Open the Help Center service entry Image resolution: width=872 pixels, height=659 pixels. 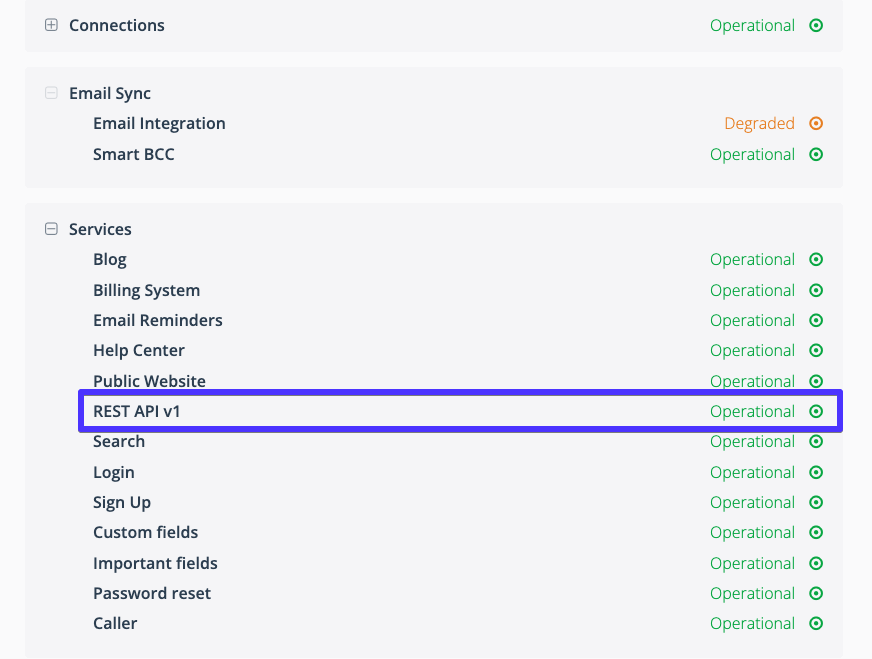(138, 350)
